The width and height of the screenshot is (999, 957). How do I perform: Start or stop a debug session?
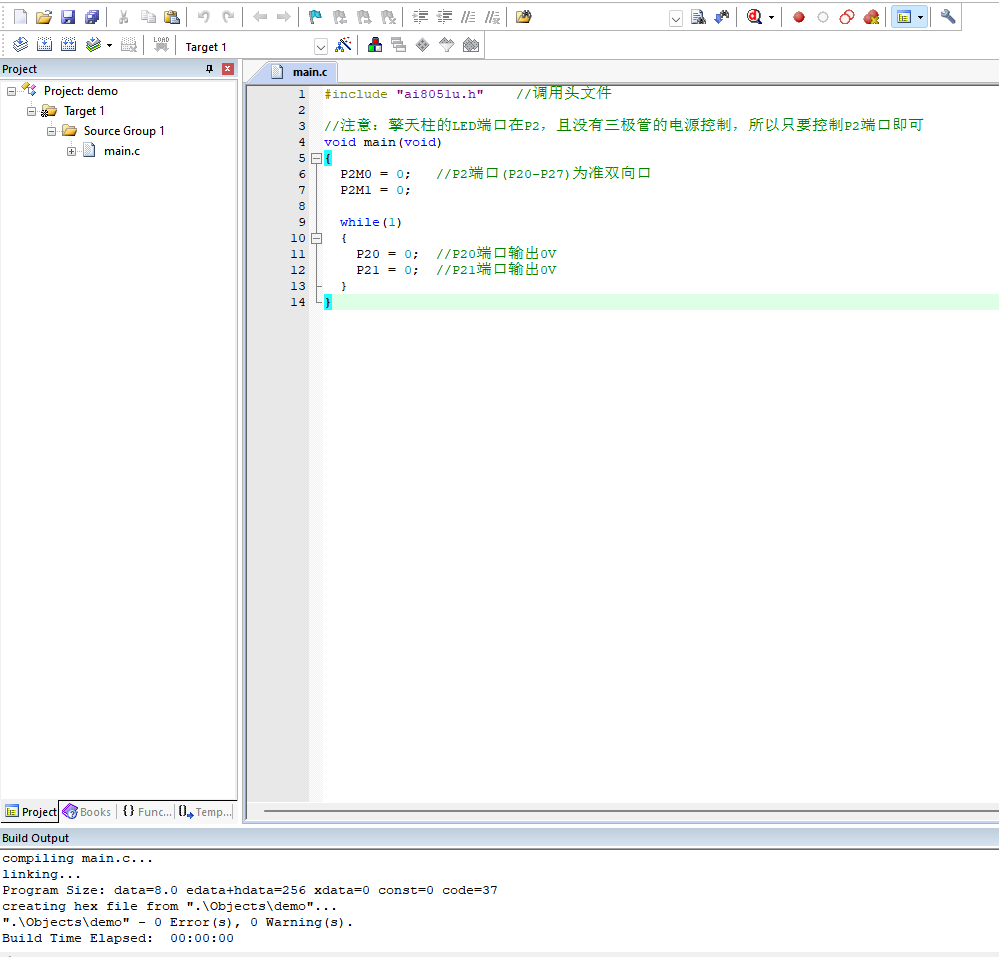(x=754, y=17)
